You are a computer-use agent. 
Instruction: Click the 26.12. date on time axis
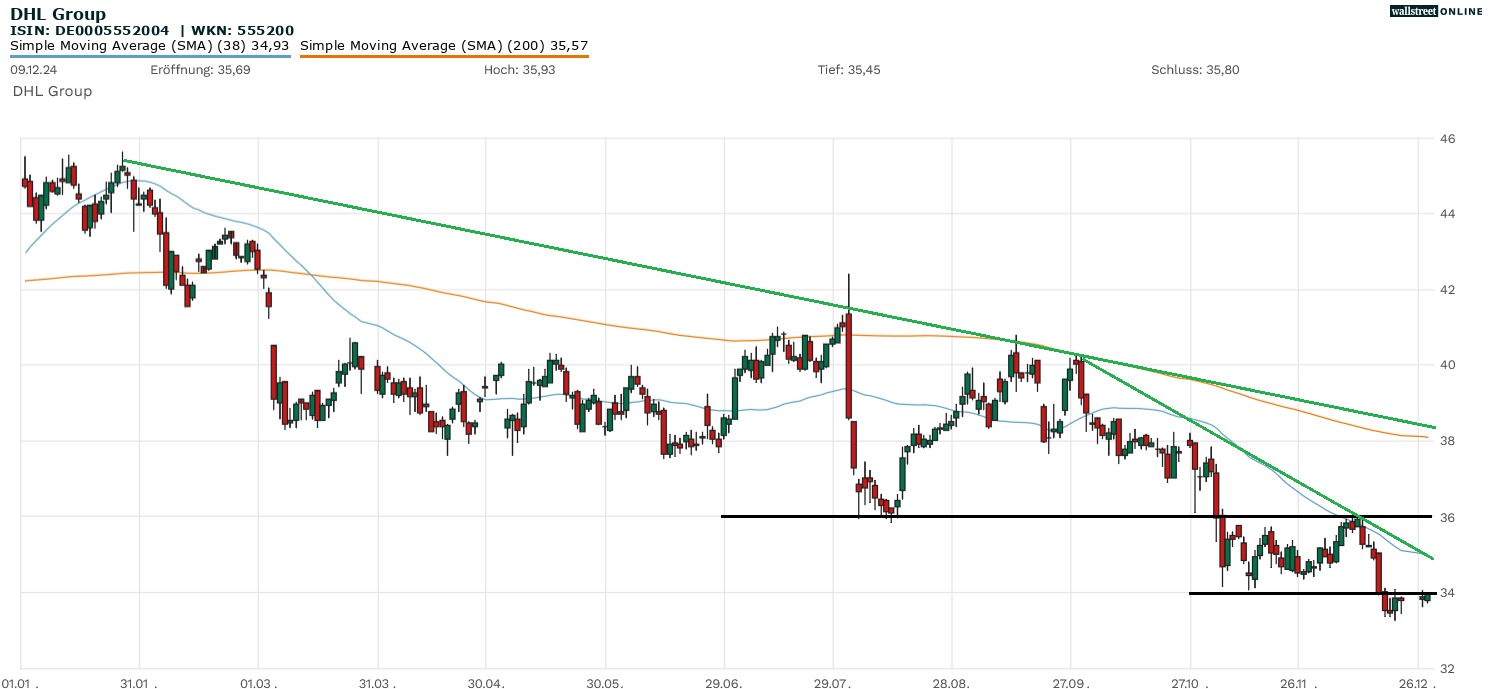click(x=1418, y=682)
